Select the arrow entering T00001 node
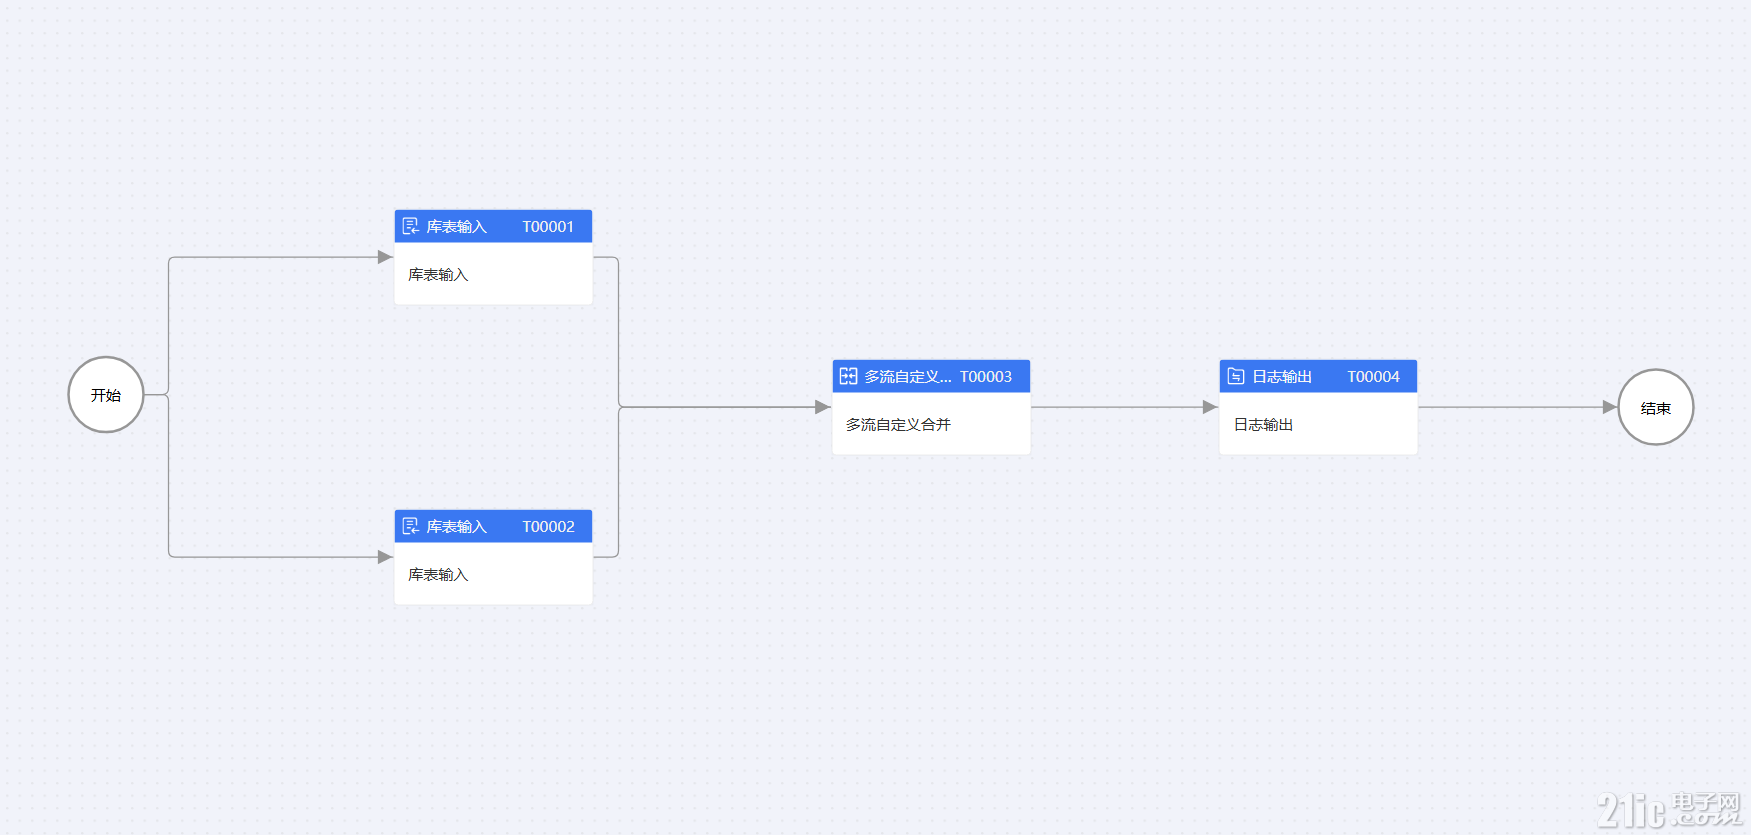 (385, 257)
